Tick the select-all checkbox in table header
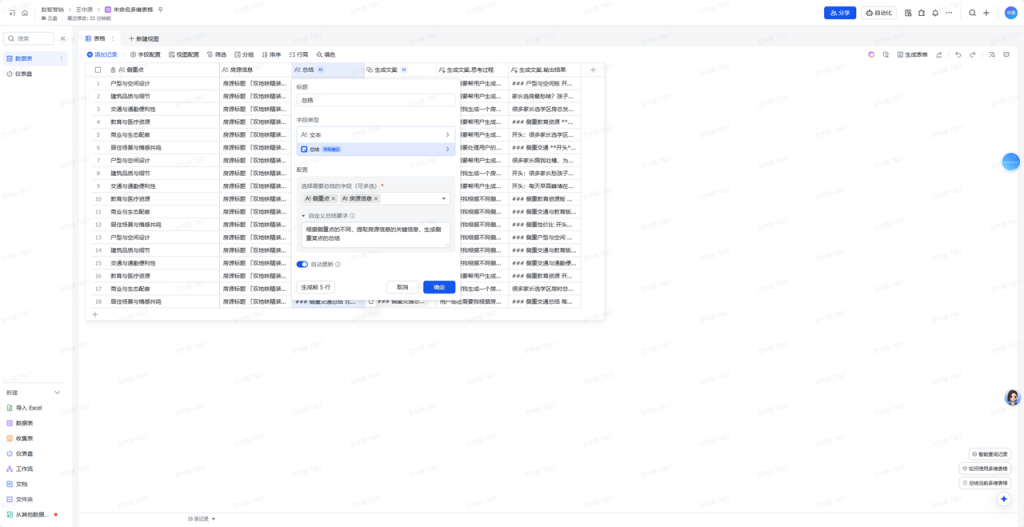 (98, 70)
